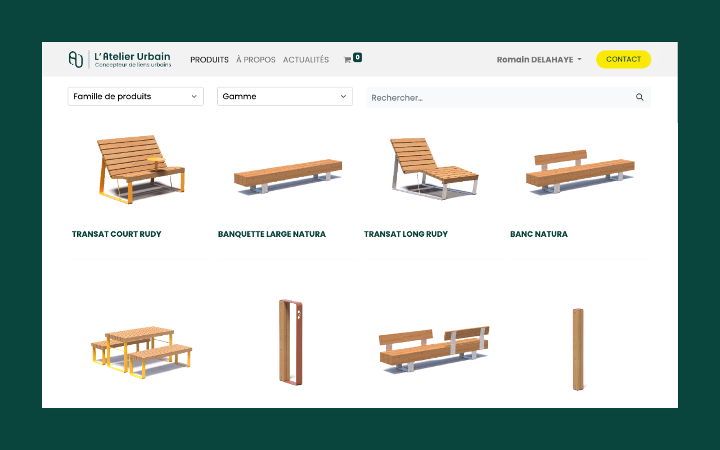
Task: Focus the Rechercher search field
Action: (508, 97)
